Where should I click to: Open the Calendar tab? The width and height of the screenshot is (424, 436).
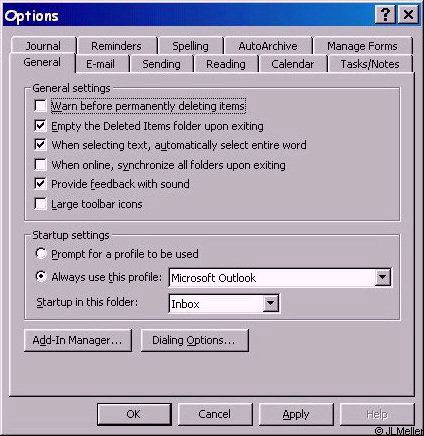click(293, 64)
